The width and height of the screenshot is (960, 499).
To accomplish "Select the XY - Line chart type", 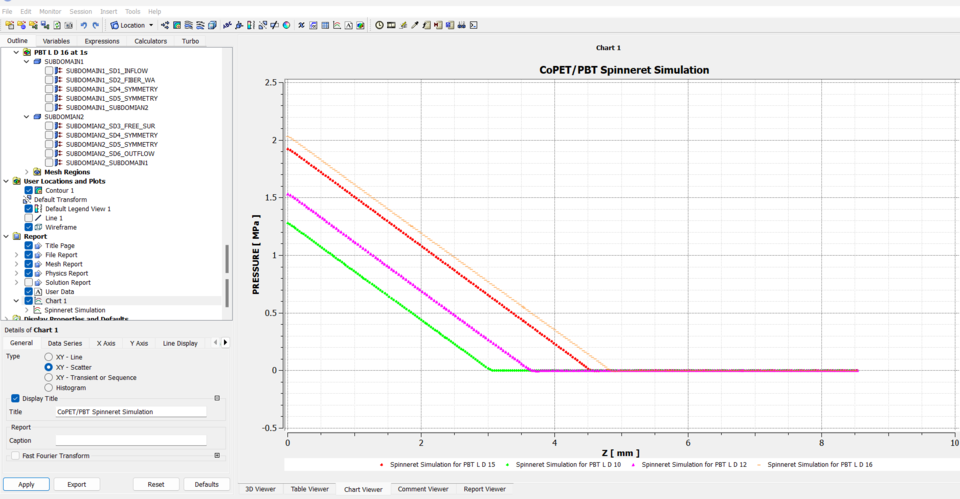I will coord(48,356).
